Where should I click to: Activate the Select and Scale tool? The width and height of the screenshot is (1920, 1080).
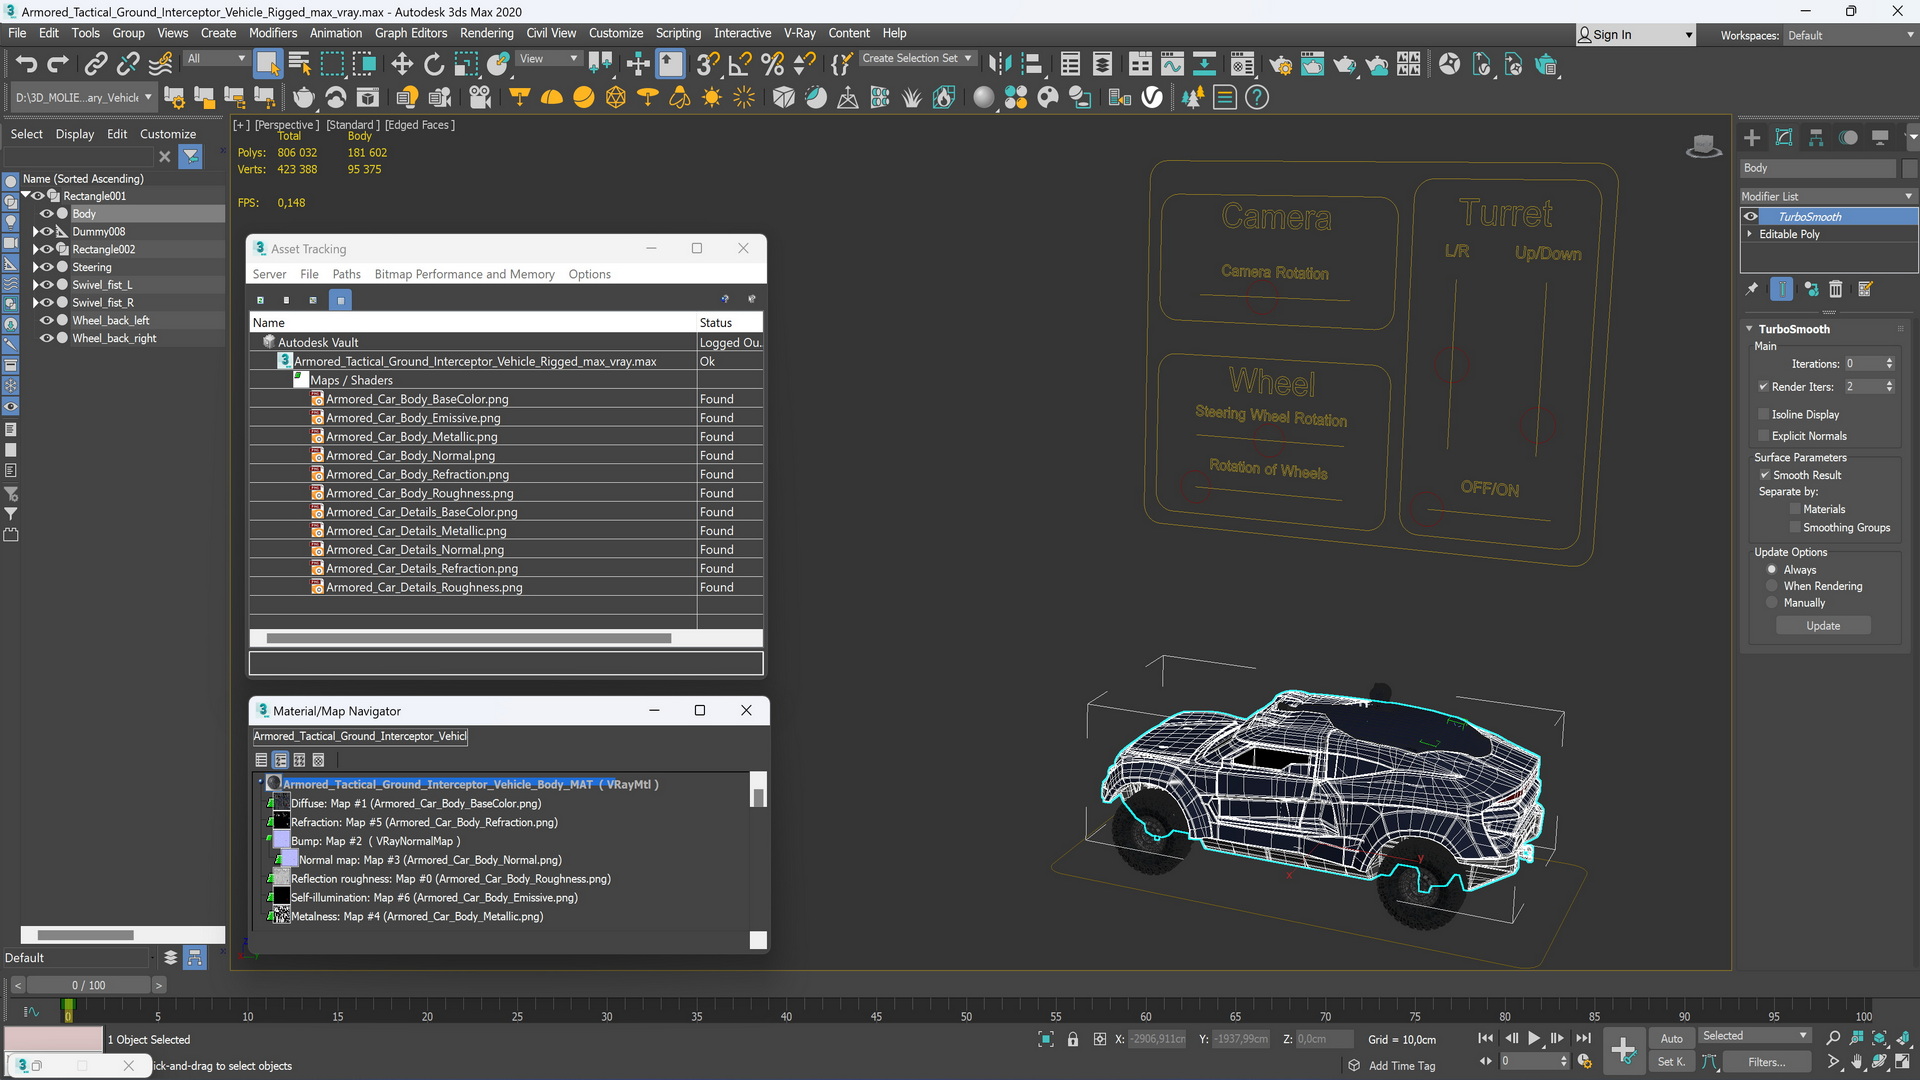pos(466,65)
